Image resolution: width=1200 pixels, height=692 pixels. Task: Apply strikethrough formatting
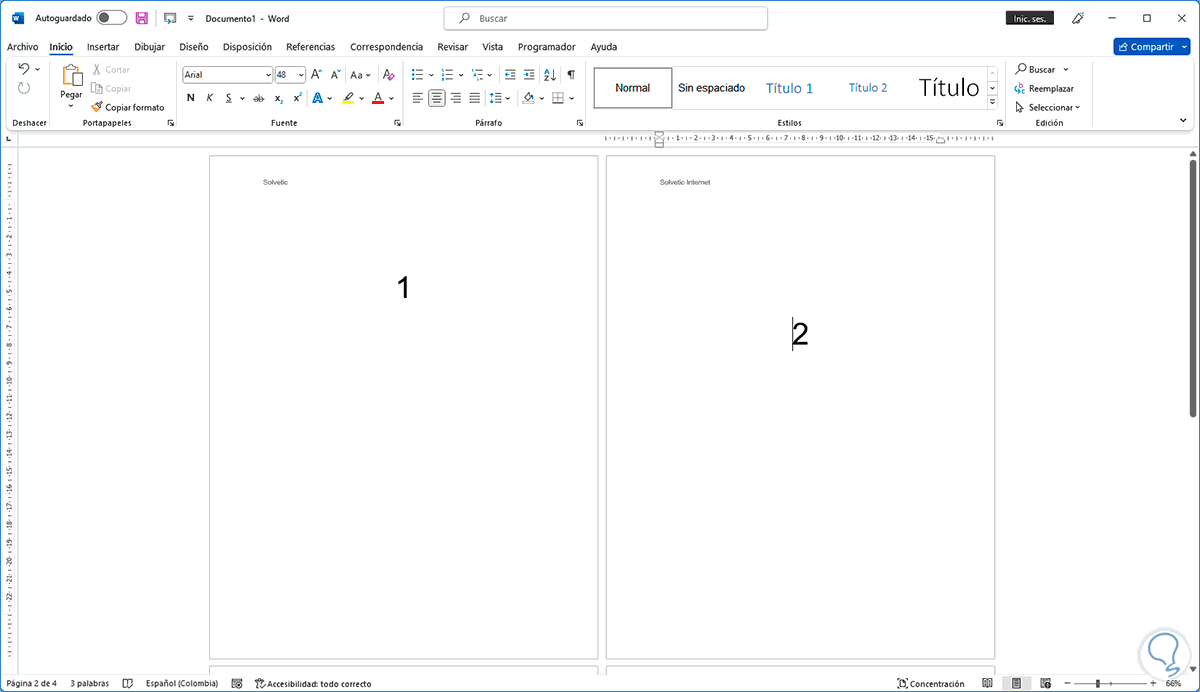coord(259,98)
